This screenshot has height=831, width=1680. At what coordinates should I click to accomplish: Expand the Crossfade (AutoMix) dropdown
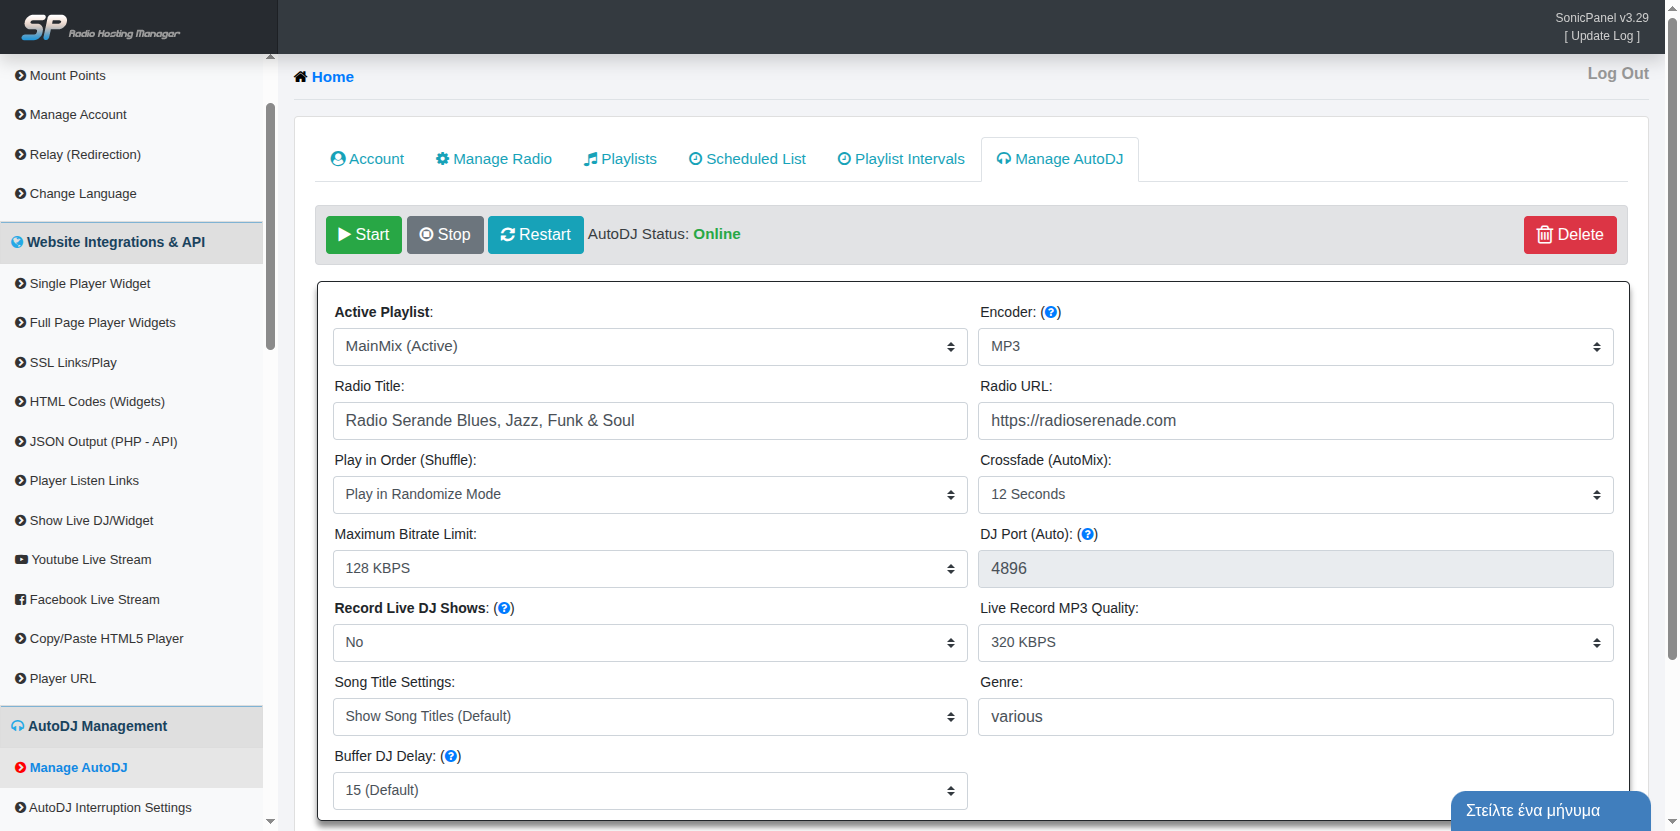click(1295, 495)
